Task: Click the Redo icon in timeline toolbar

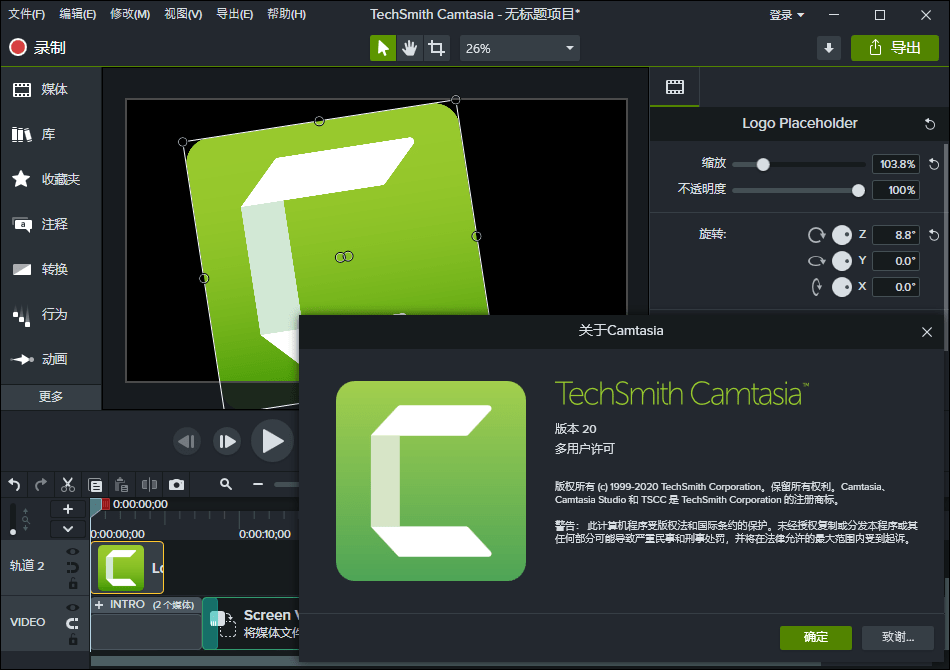Action: coord(41,485)
